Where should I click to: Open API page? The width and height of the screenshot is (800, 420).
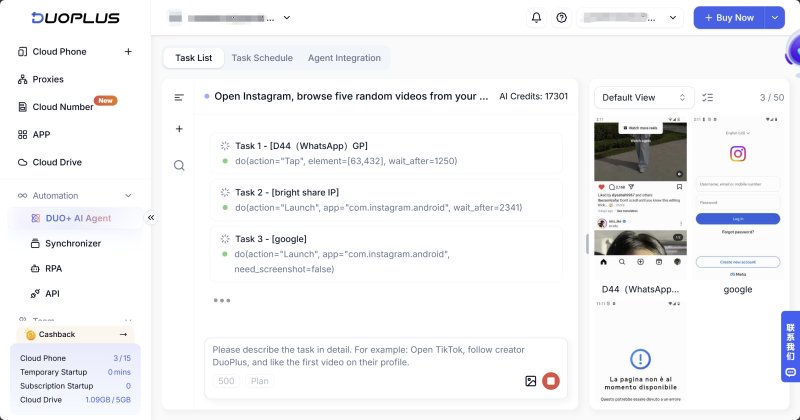52,293
